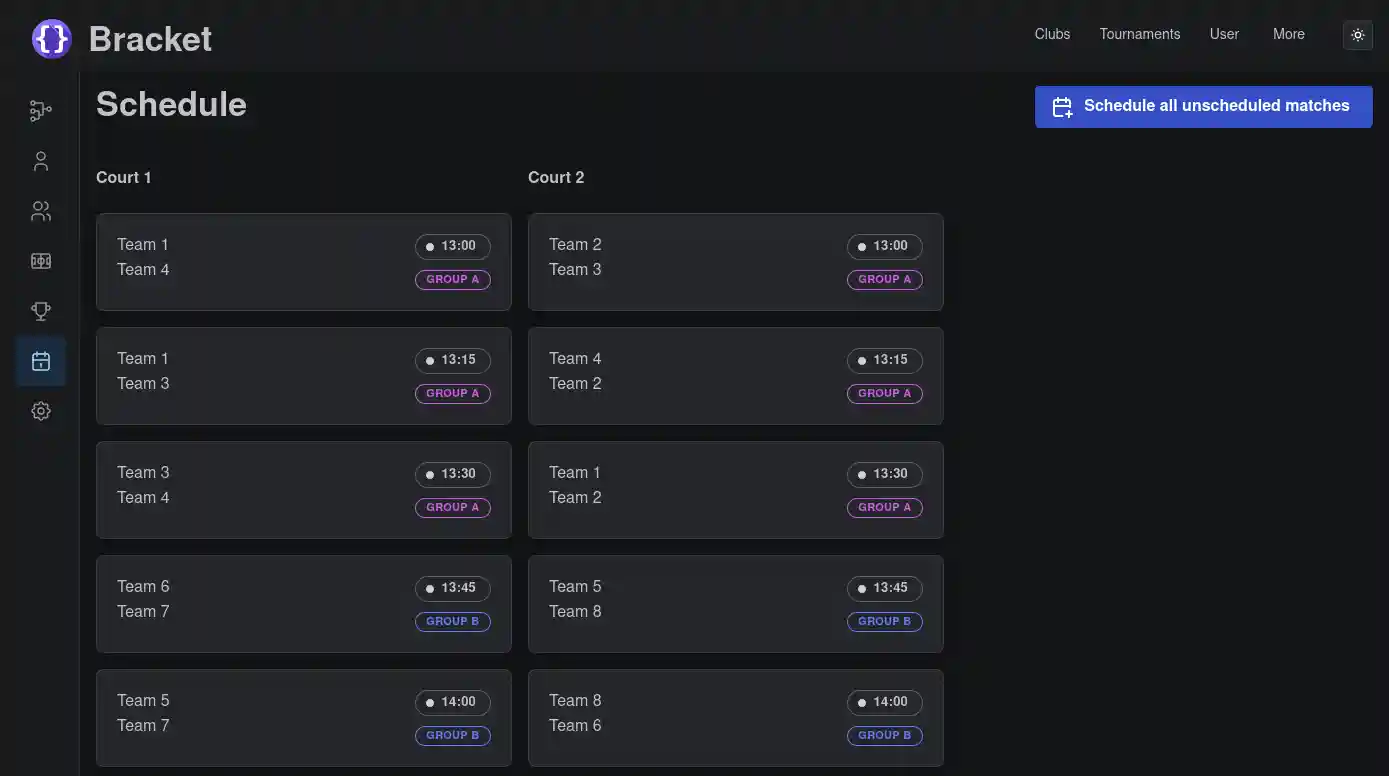Click the 13:30 time badge on Court 1
This screenshot has width=1389, height=776.
(452, 474)
